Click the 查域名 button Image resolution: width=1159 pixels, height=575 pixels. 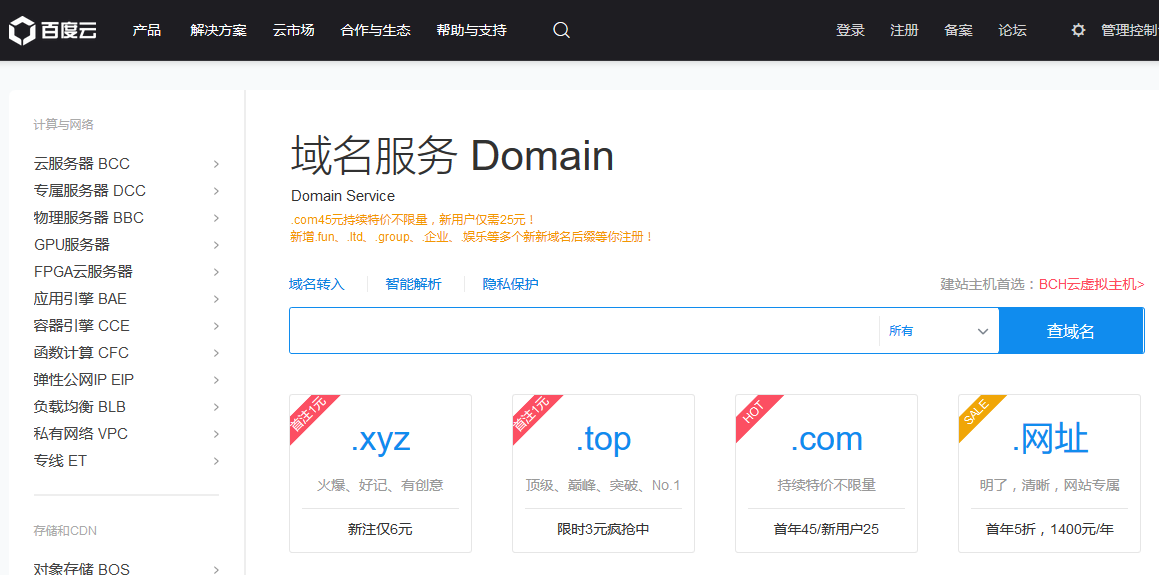(x=1071, y=330)
